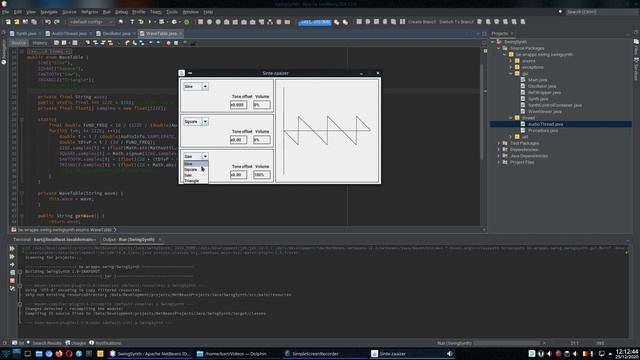This screenshot has height=360, width=640.
Task: Click second oscillator Volume field
Action: click(x=262, y=140)
